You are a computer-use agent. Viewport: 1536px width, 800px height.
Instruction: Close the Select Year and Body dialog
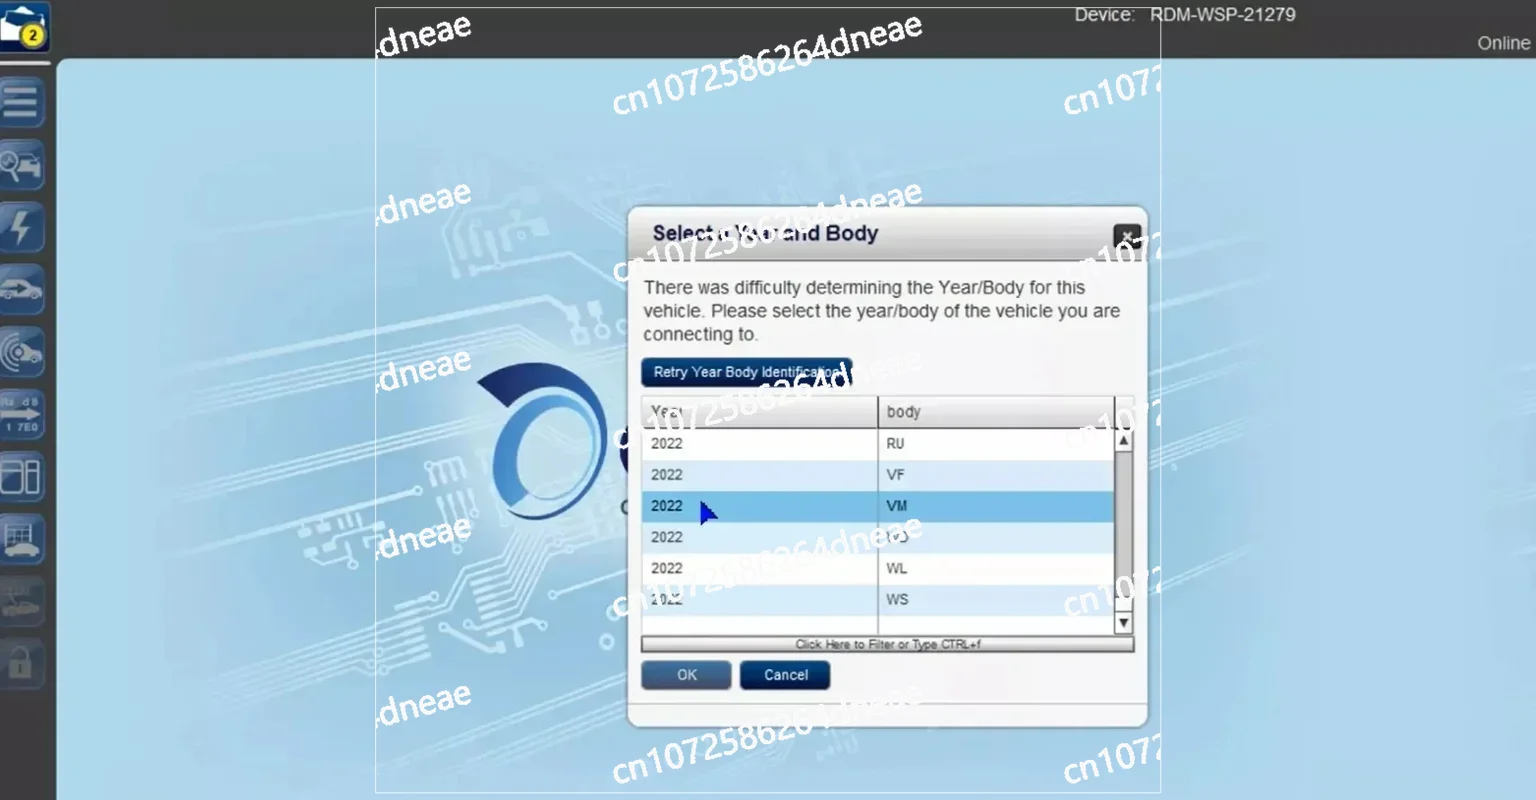(x=1127, y=237)
